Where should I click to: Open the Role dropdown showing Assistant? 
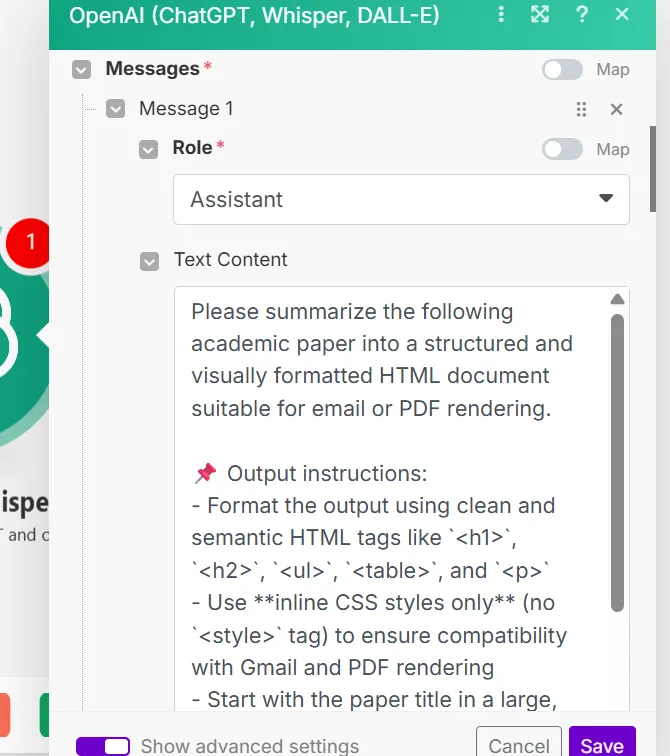click(401, 199)
